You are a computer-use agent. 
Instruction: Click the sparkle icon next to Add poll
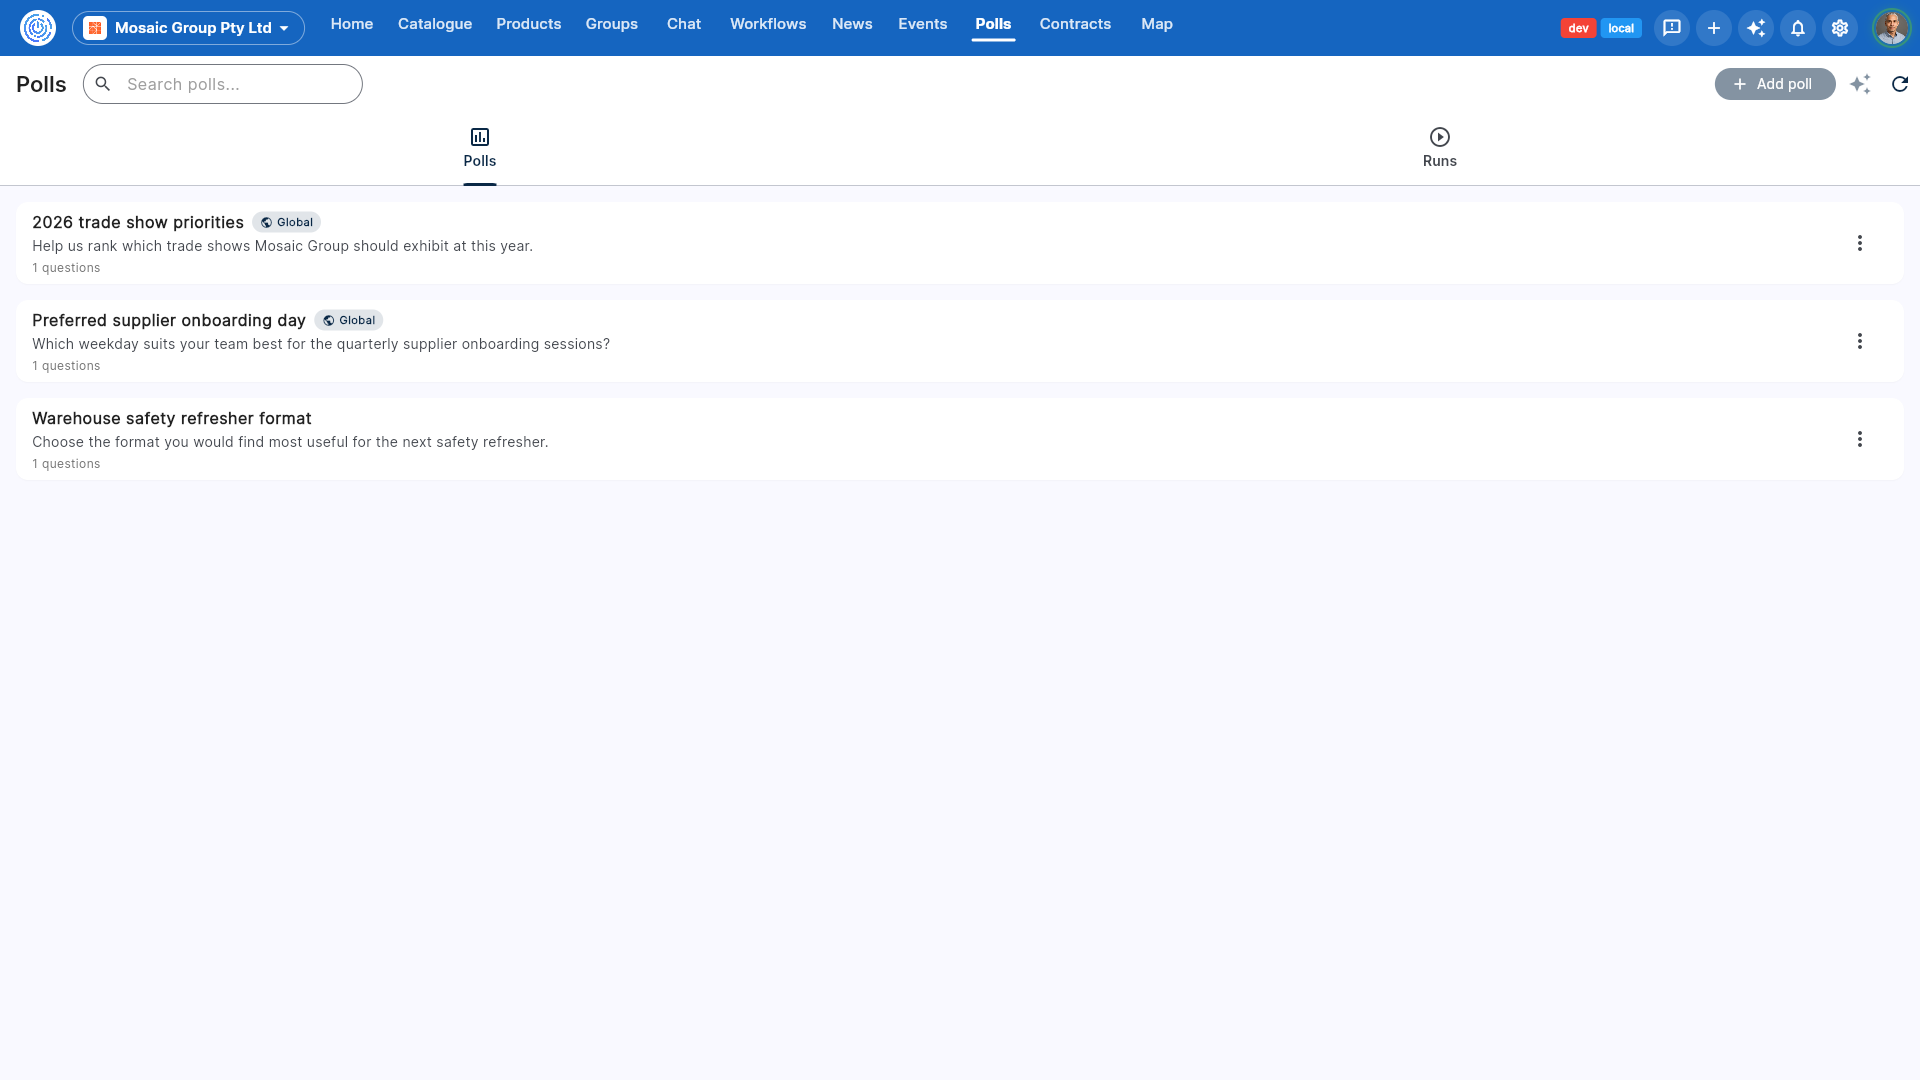[x=1860, y=84]
